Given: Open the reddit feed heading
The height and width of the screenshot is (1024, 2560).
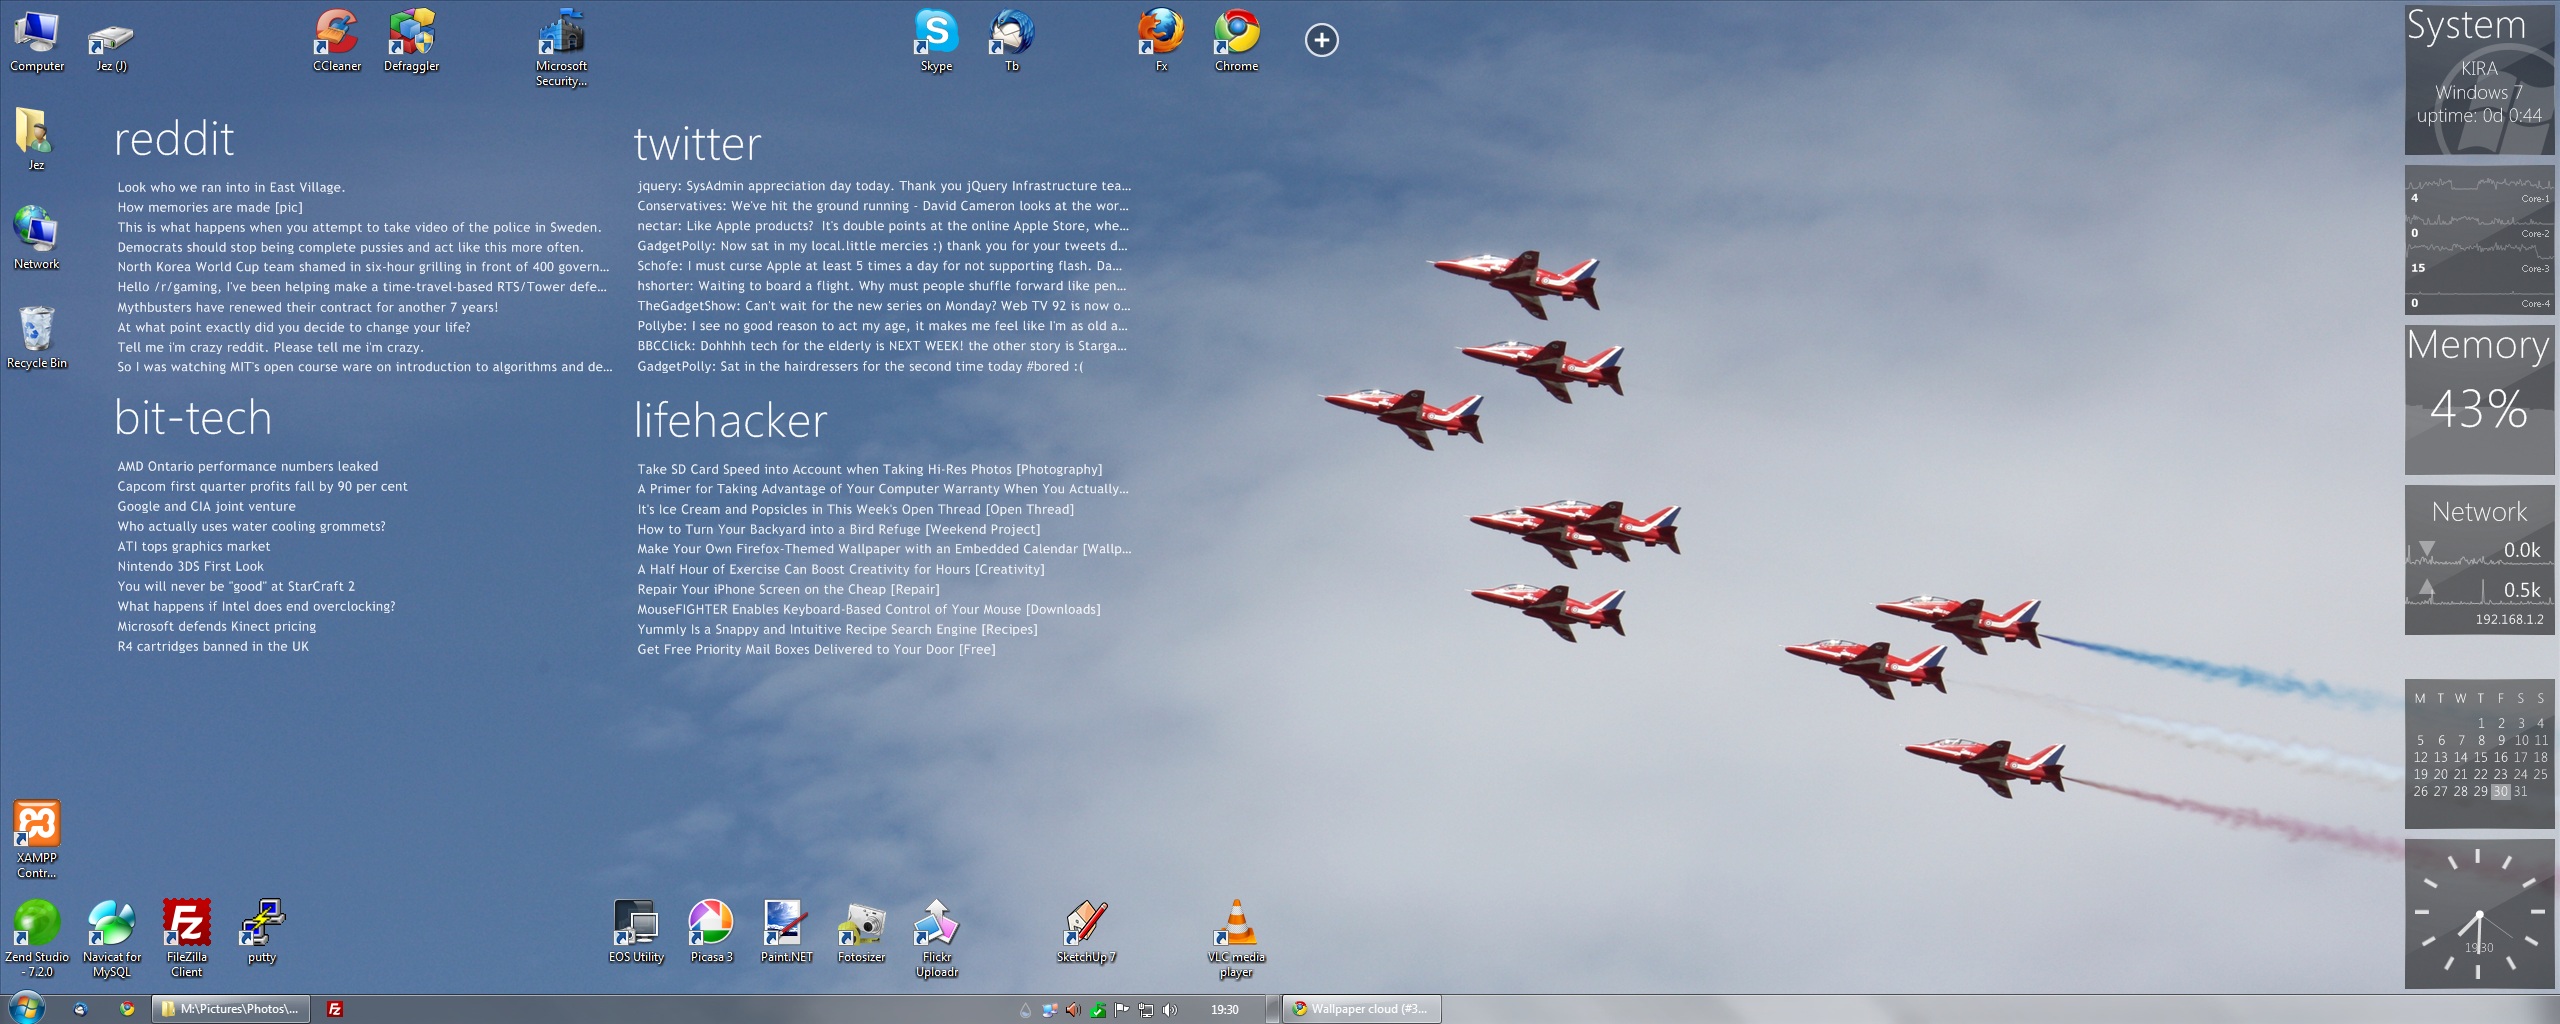Looking at the screenshot, I should [x=174, y=138].
